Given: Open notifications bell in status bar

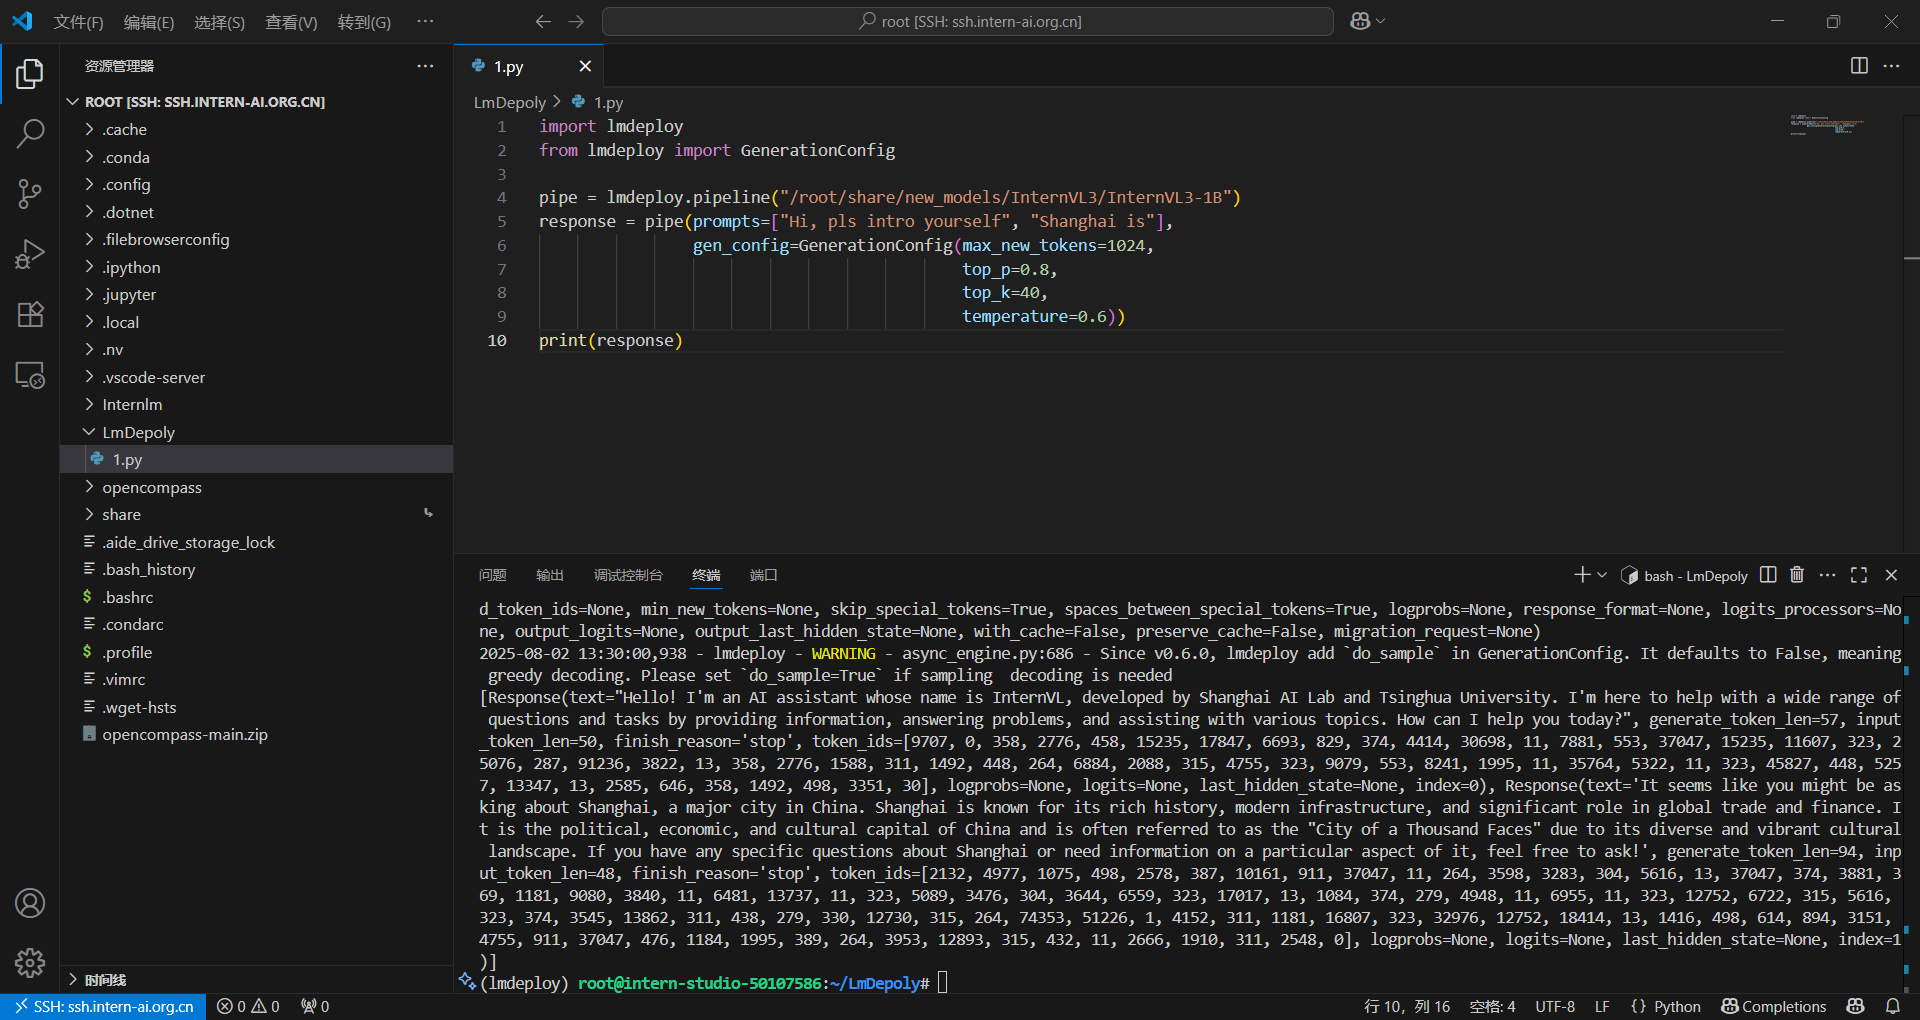Looking at the screenshot, I should [x=1892, y=1007].
